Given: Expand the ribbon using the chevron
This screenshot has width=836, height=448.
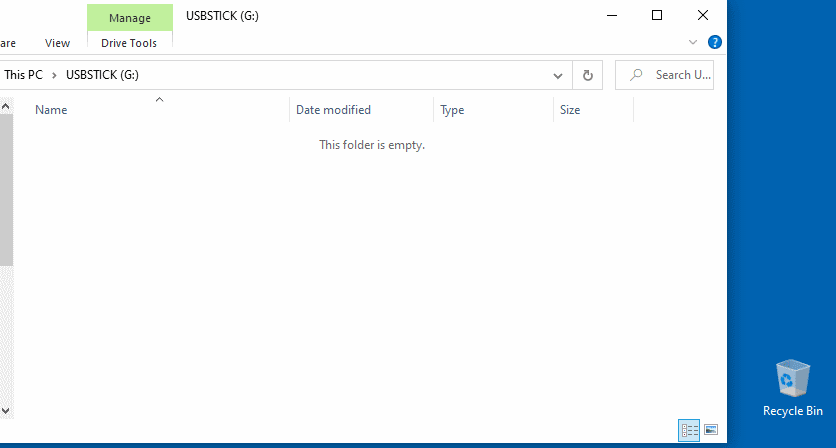Looking at the screenshot, I should pos(694,42).
